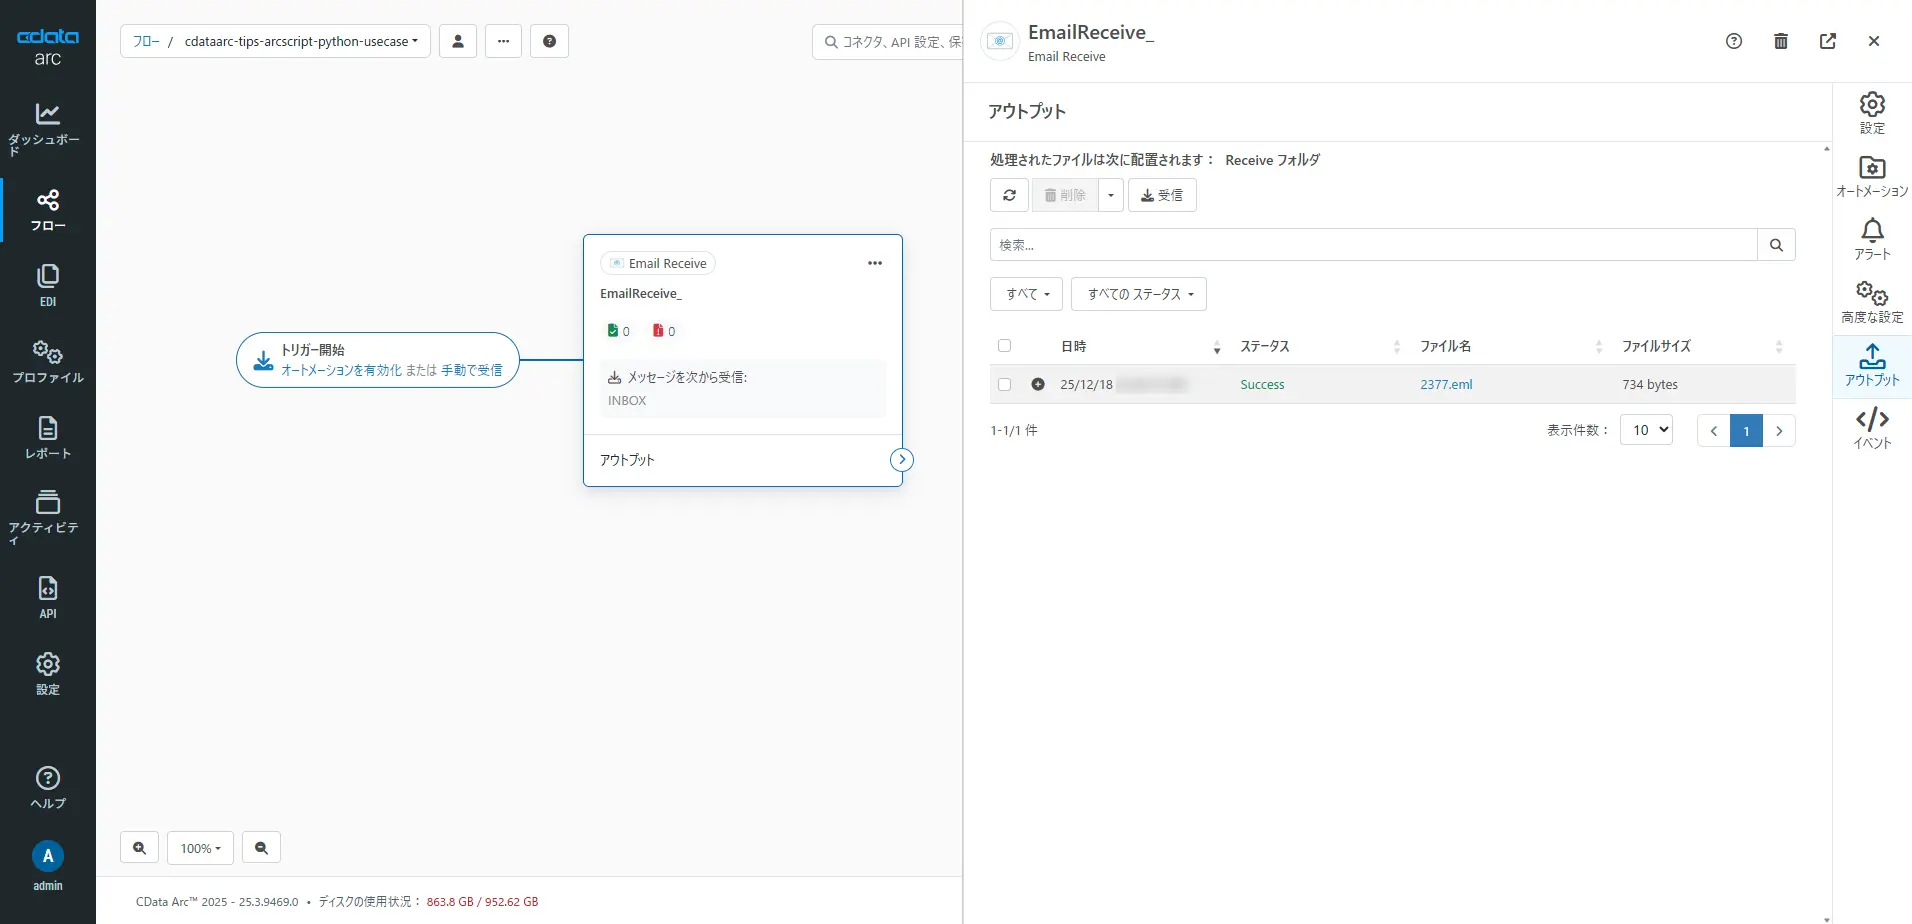
Task: Open the 100% zoom level dropdown
Action: [x=200, y=848]
